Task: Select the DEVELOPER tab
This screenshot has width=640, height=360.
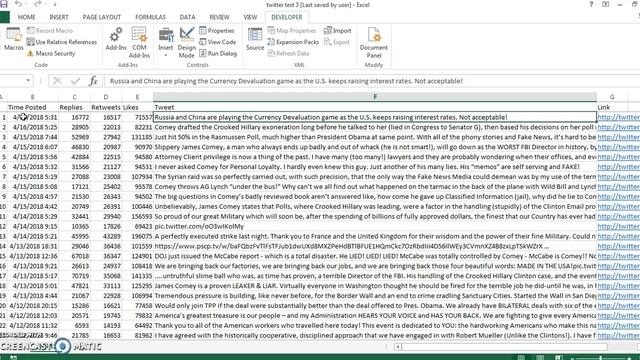Action: [x=287, y=17]
